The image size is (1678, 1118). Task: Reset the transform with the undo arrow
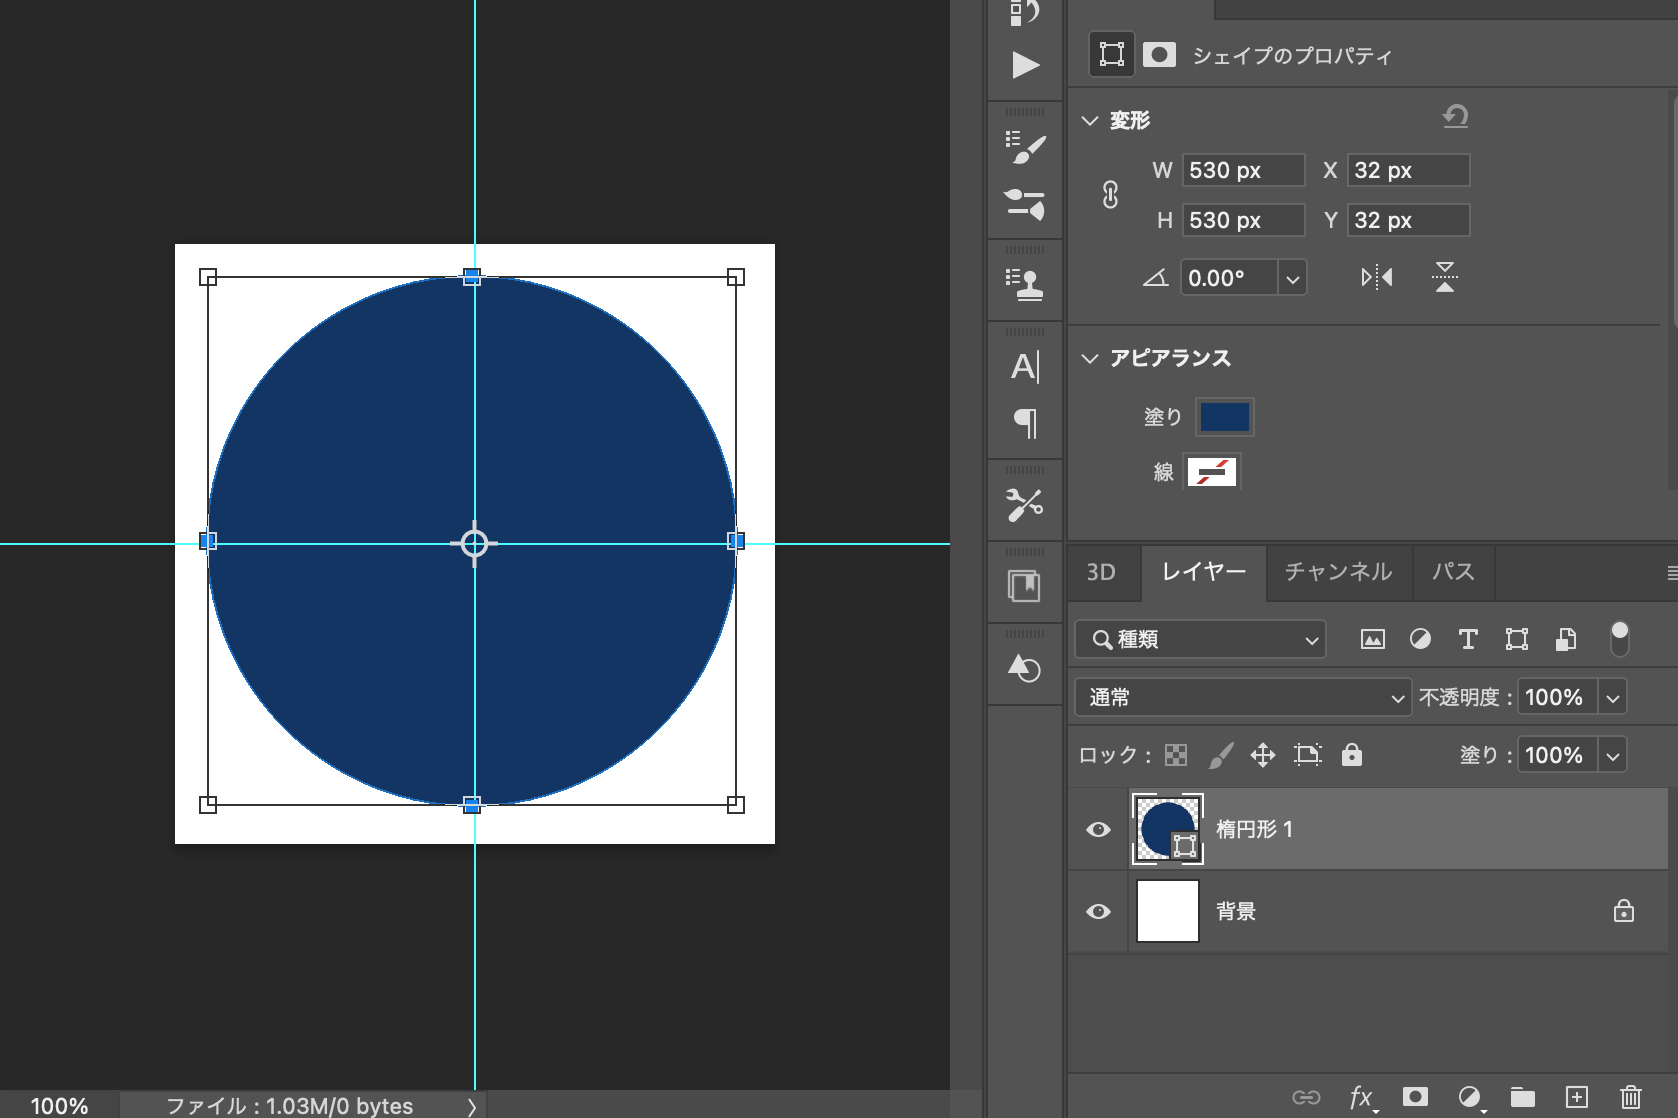point(1455,117)
